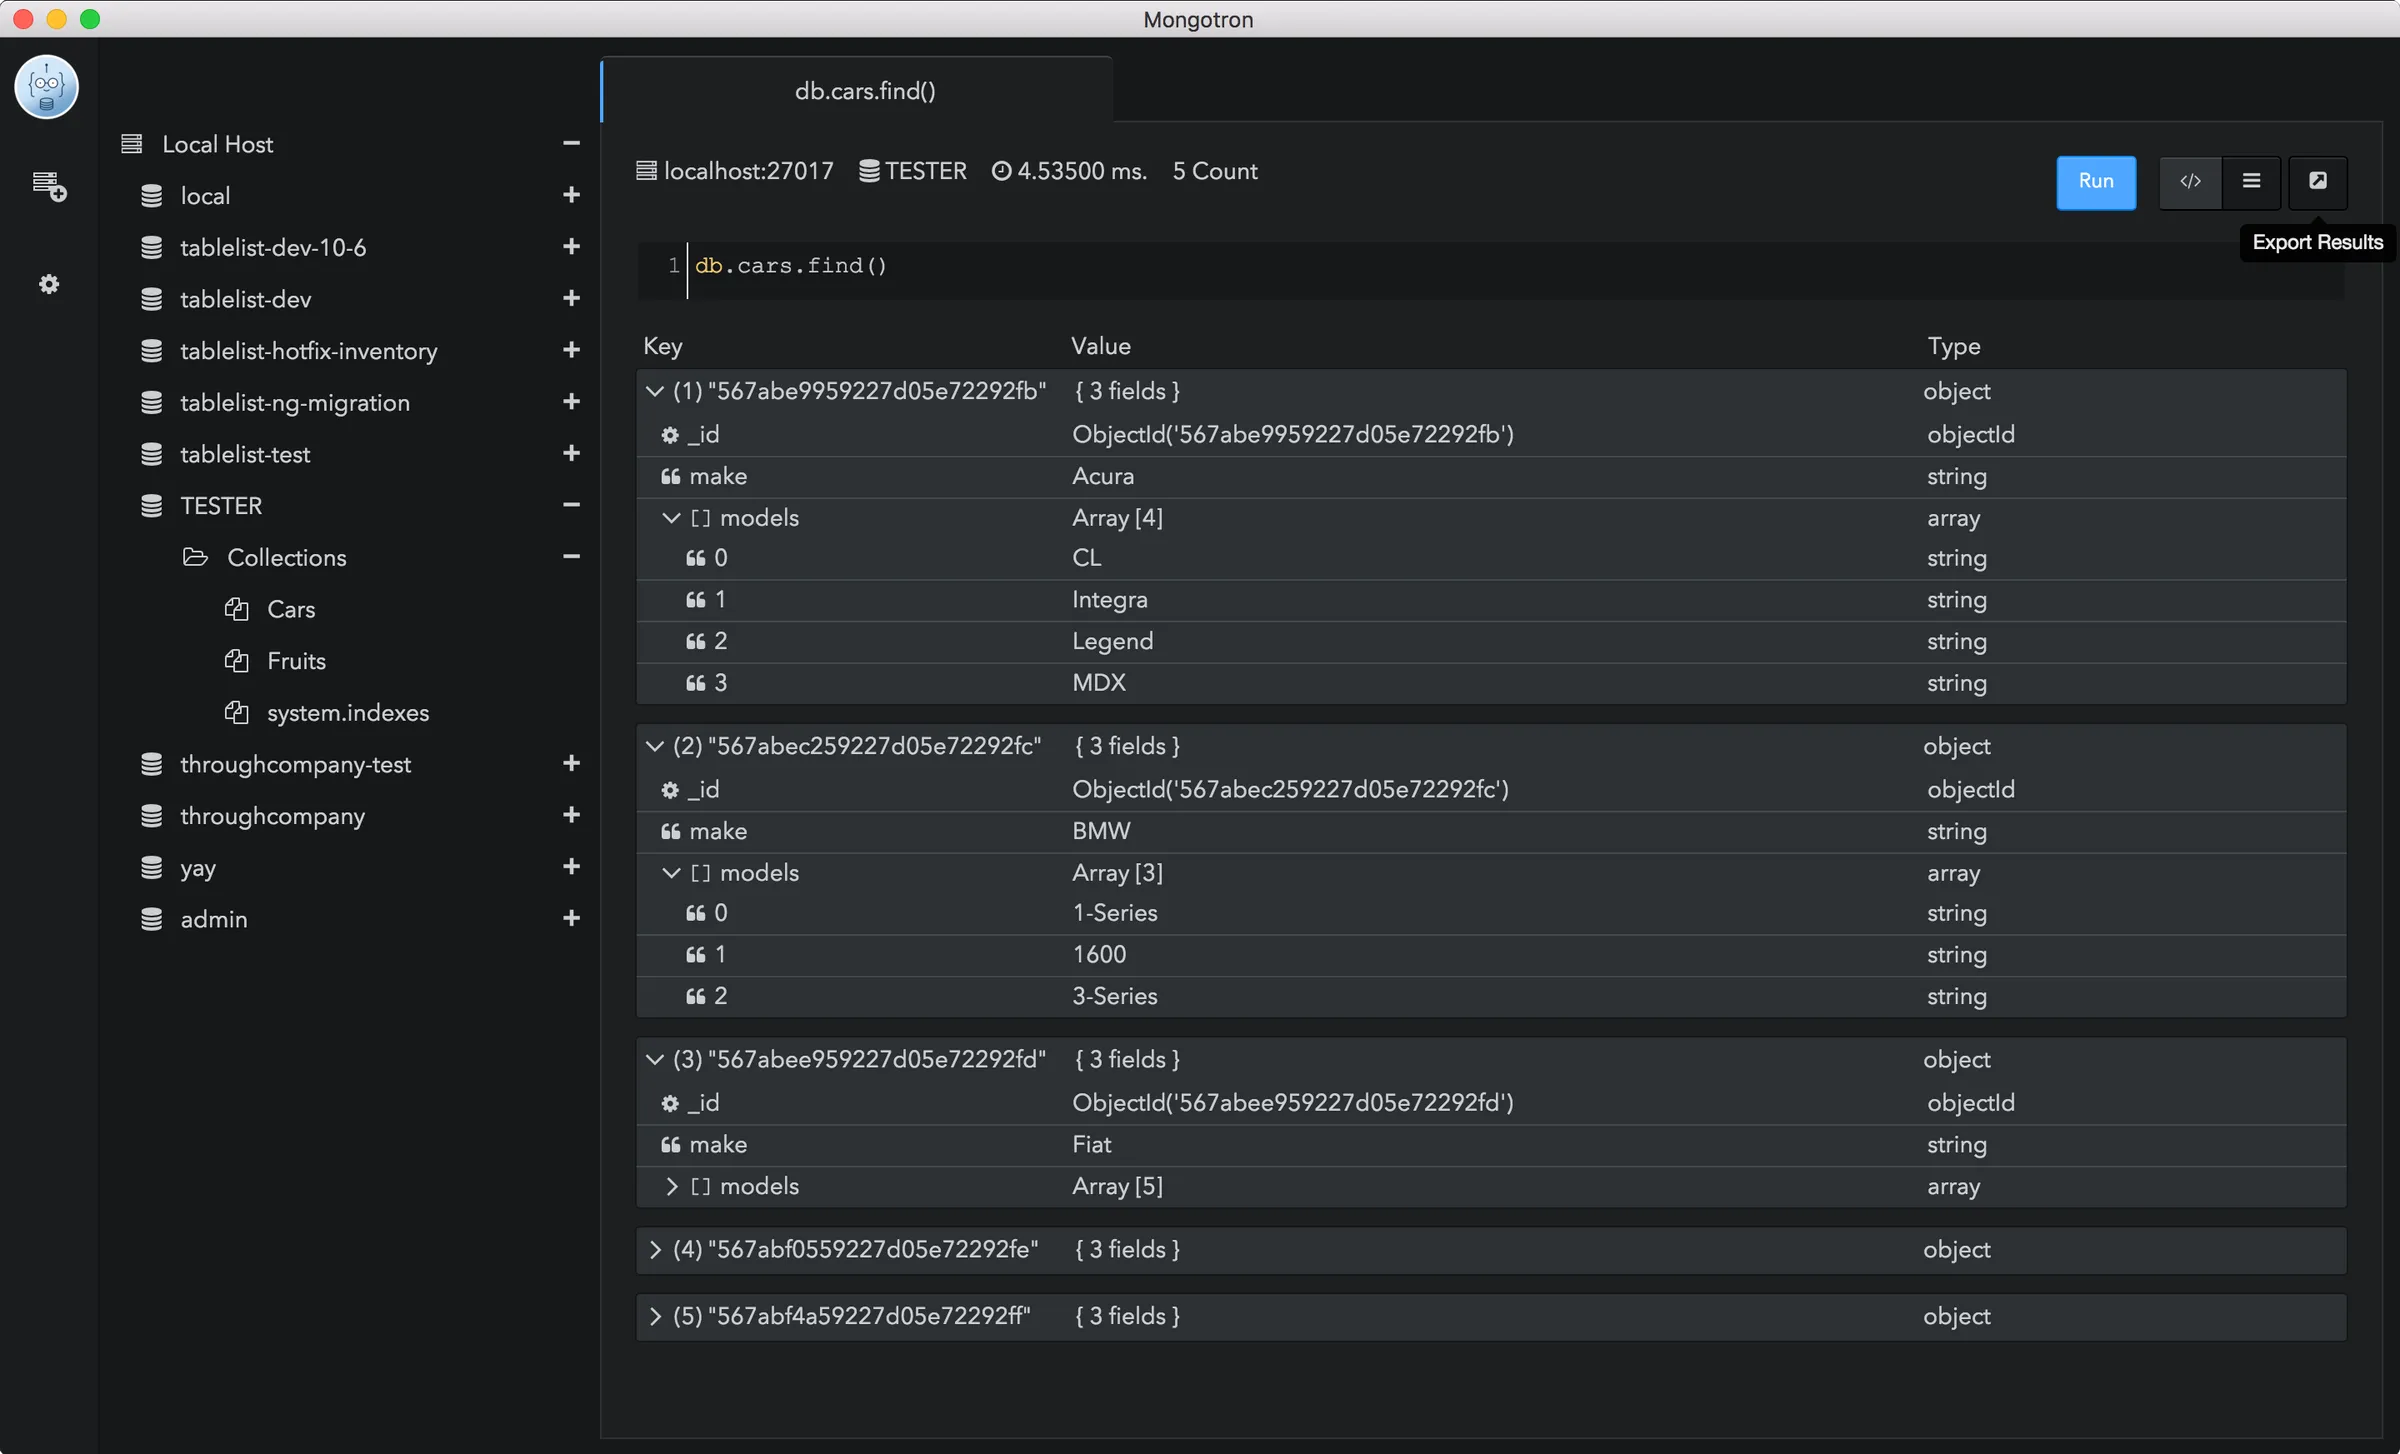Collapse the Acura models array
Screen dimensions: 2400x1454
(x=669, y=517)
